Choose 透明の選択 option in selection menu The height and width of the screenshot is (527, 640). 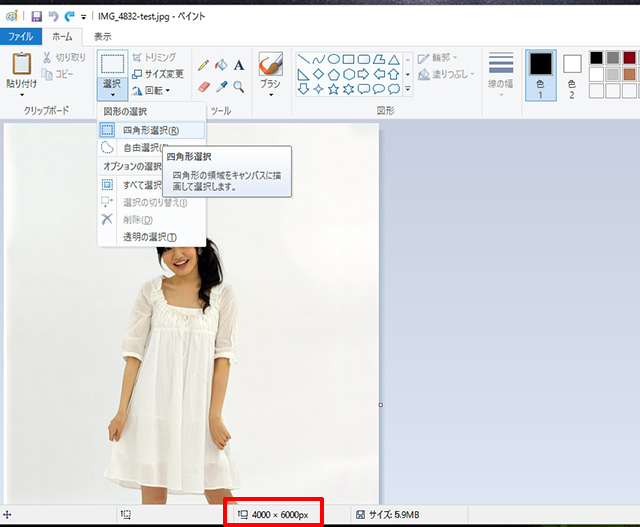point(149,237)
